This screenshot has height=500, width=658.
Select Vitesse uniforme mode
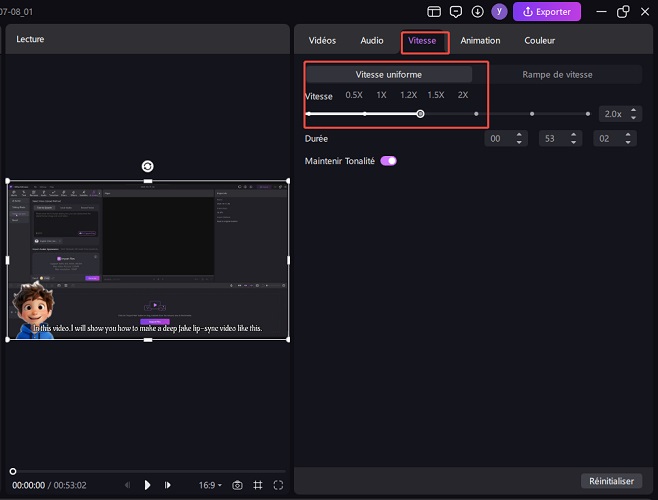pyautogui.click(x=388, y=75)
